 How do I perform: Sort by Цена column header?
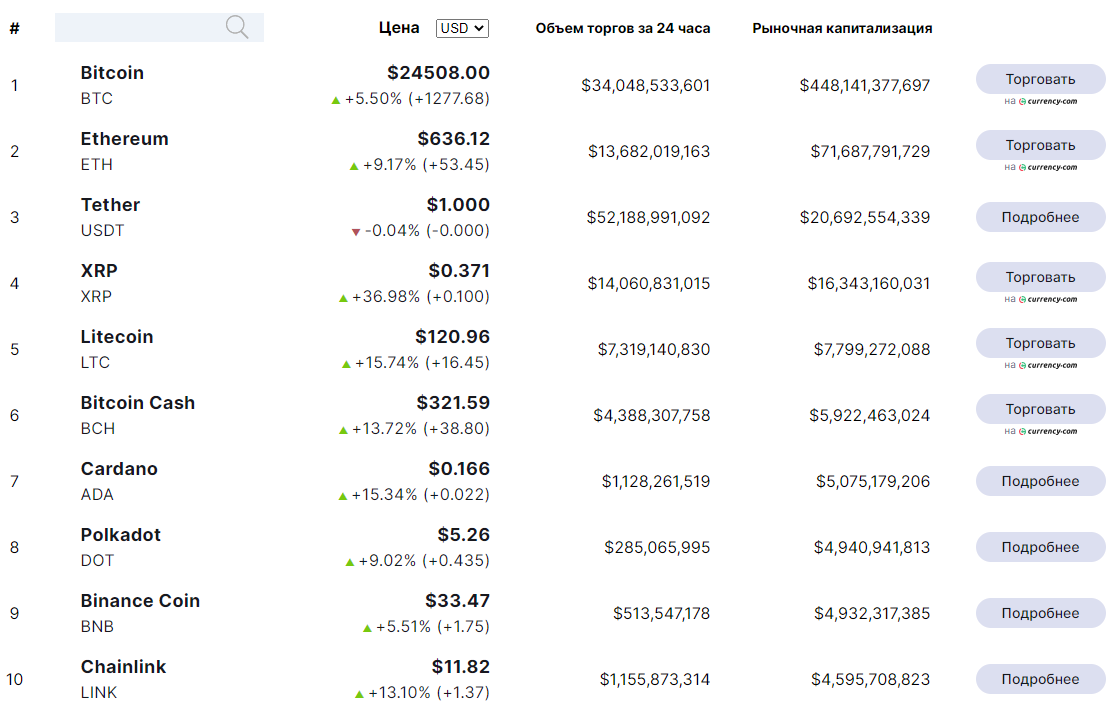pos(399,28)
